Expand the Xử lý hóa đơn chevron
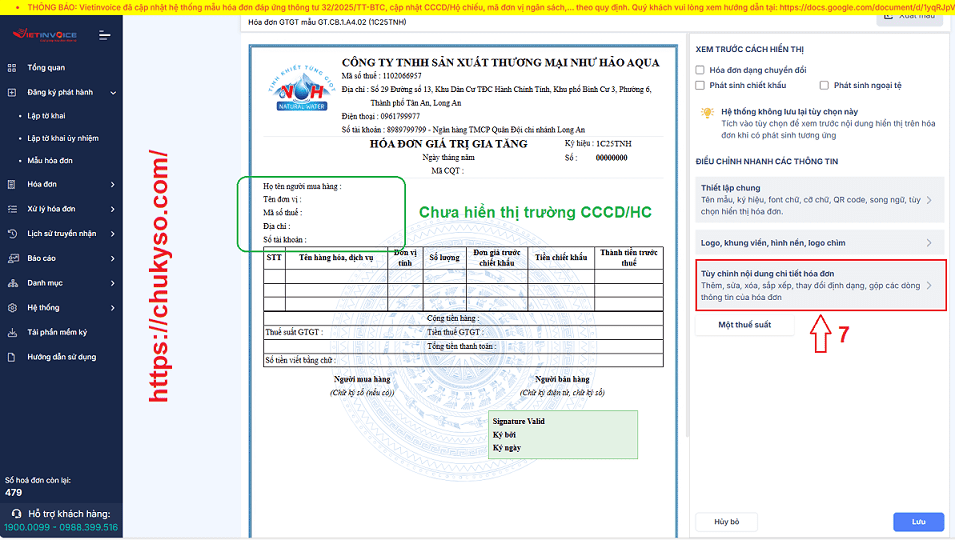This screenshot has width=955, height=540. click(113, 209)
